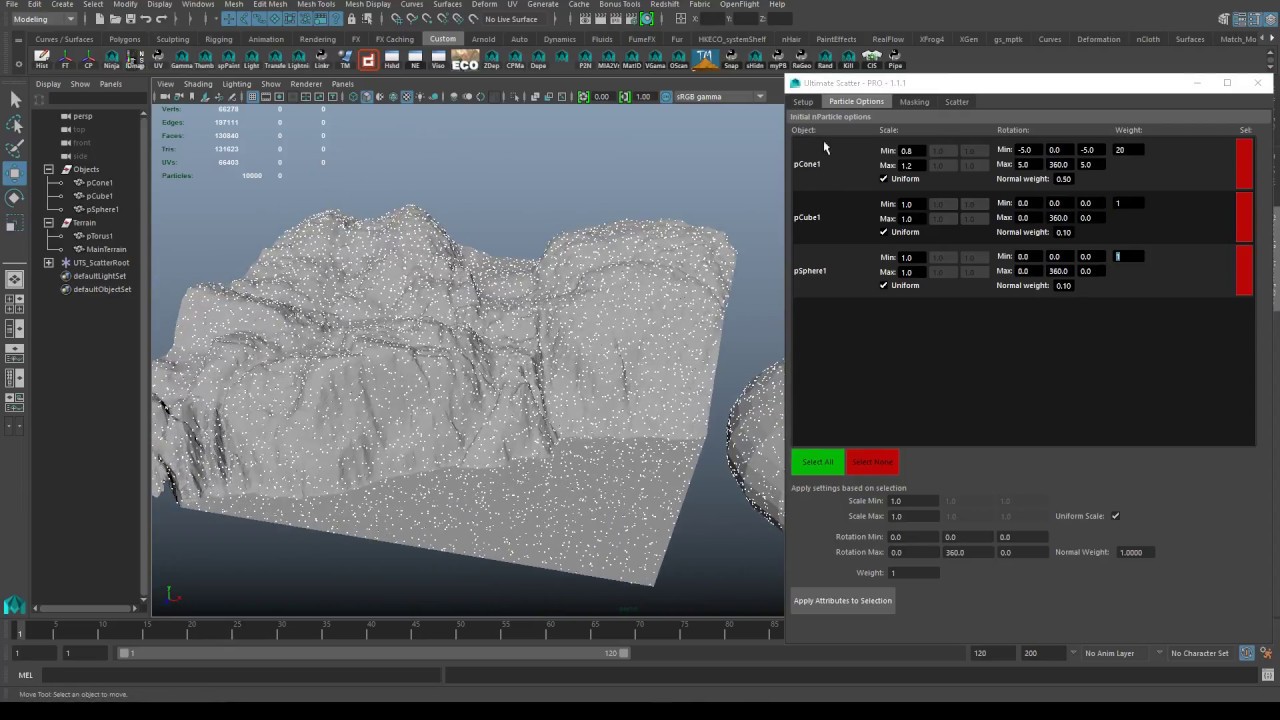
Task: Click the red swatch for pCube1
Action: coord(1244,217)
